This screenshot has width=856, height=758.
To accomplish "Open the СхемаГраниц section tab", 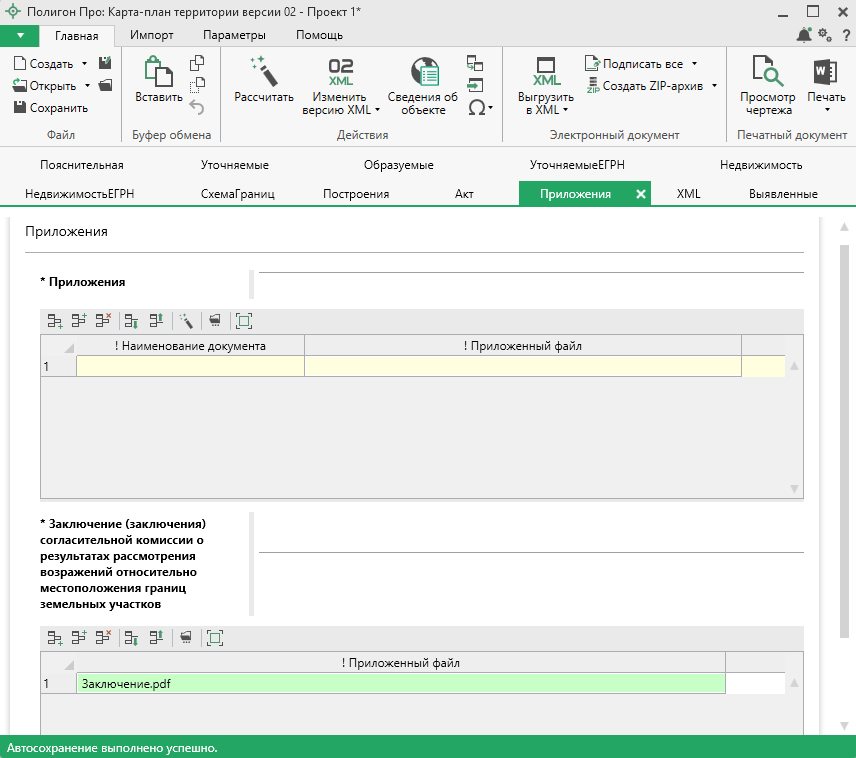I will tap(237, 194).
